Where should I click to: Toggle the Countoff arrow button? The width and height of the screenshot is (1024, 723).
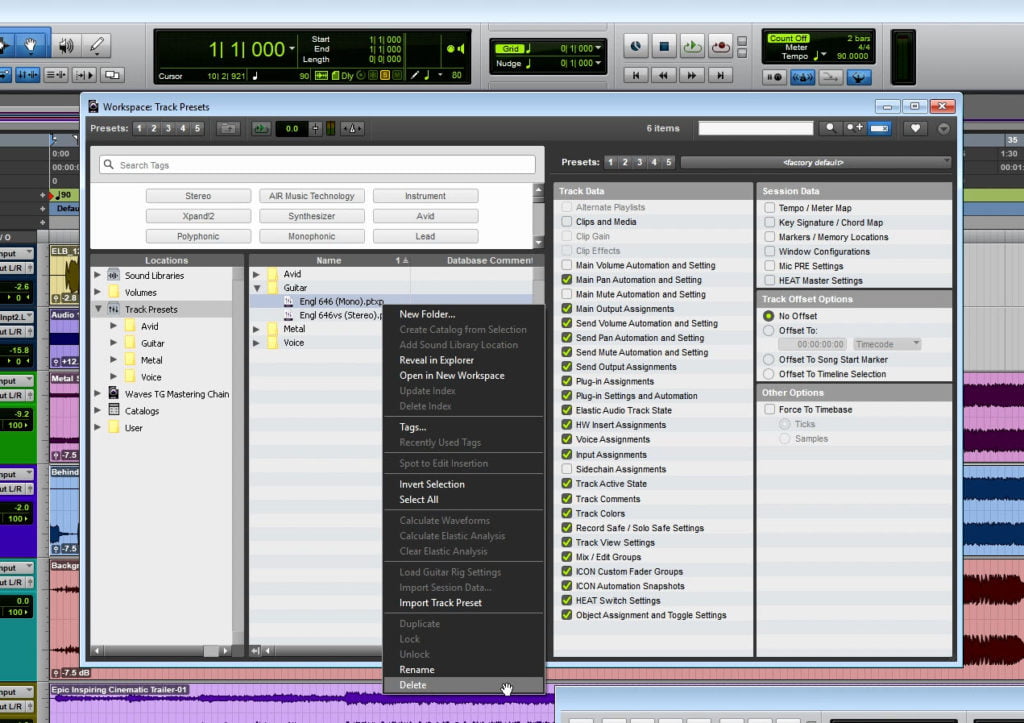[x=830, y=78]
